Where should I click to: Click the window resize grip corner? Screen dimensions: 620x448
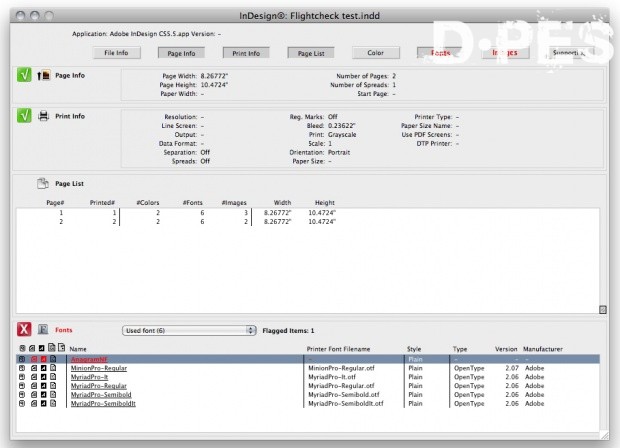605,435
